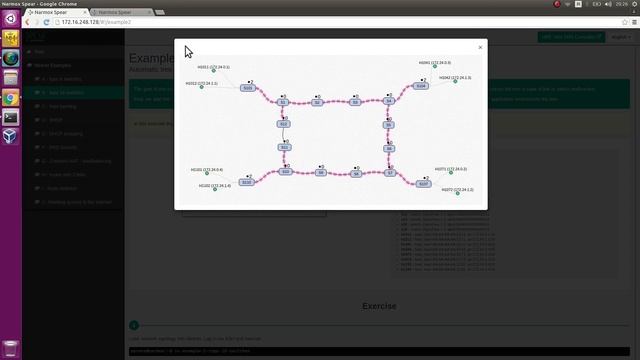Screen dimensions: 640x360
Task: Bookmark this page with the star
Action: coord(624,22)
